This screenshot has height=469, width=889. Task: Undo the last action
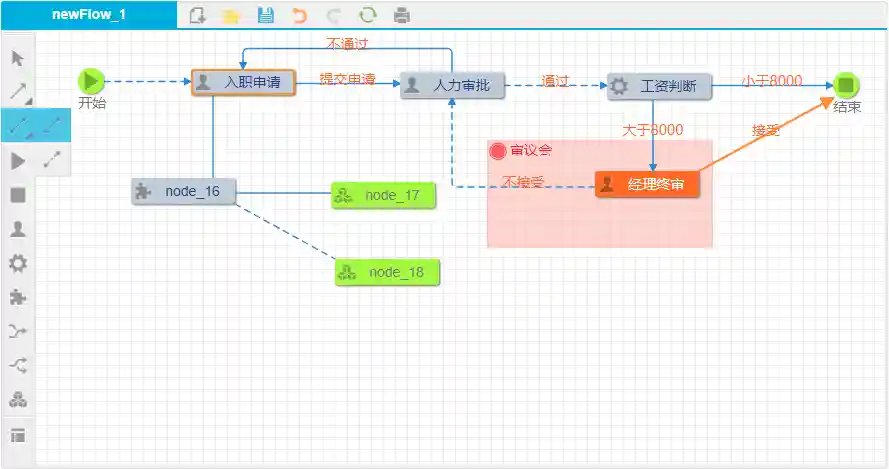point(299,15)
